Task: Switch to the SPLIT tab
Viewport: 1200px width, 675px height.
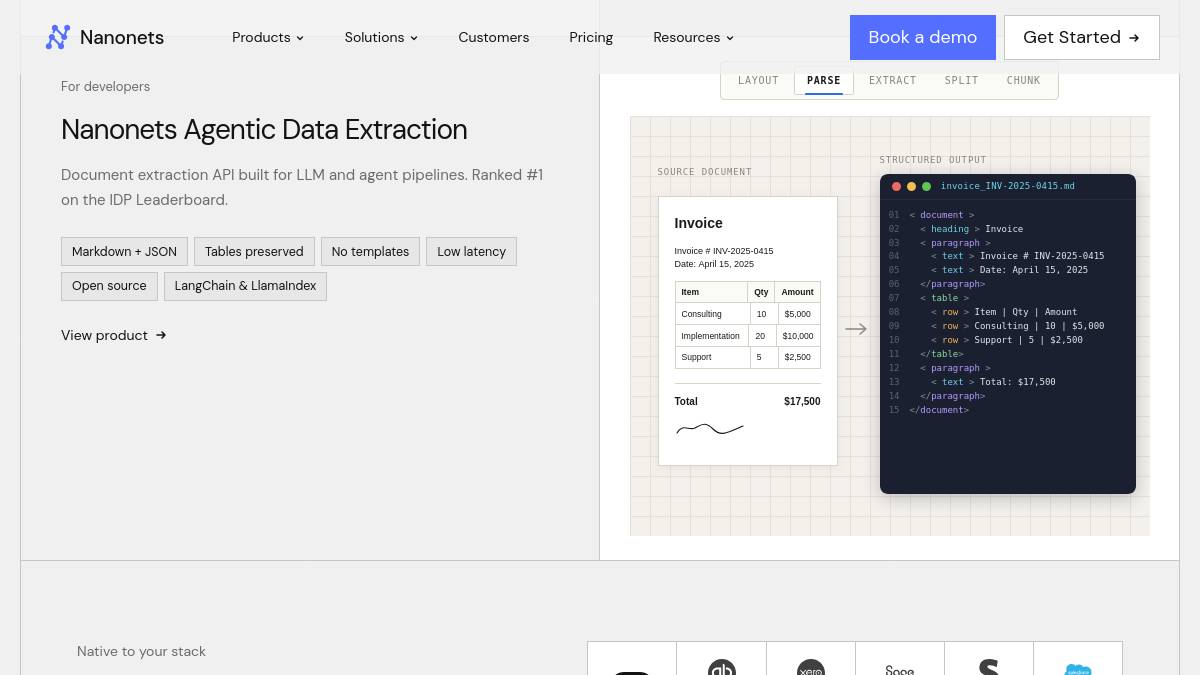Action: pos(962,80)
